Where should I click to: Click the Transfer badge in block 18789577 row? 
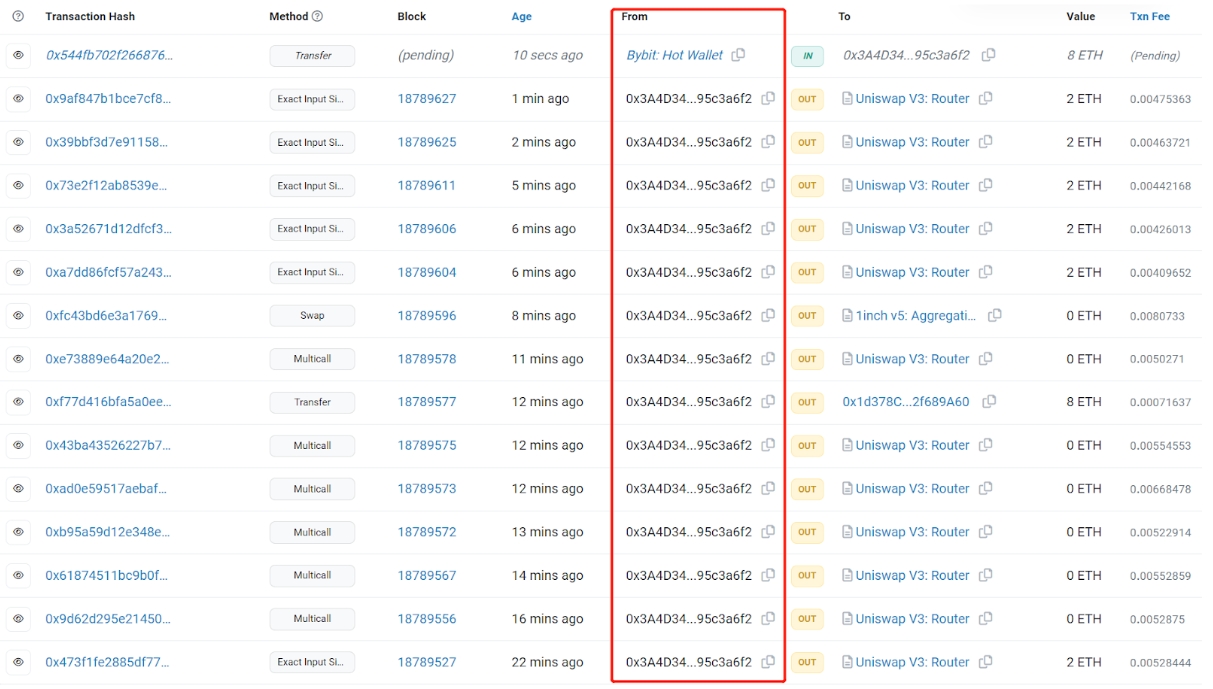(x=312, y=402)
